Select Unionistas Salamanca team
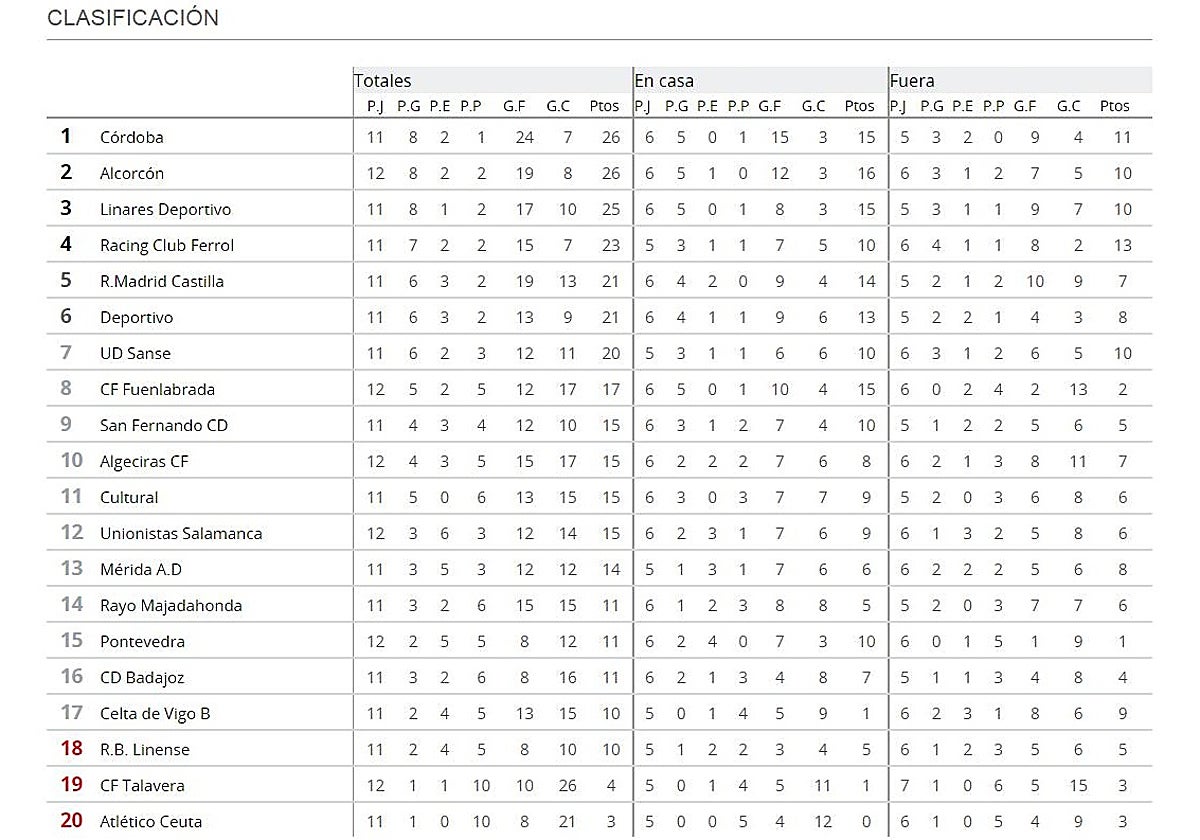The image size is (1200, 840). point(181,533)
